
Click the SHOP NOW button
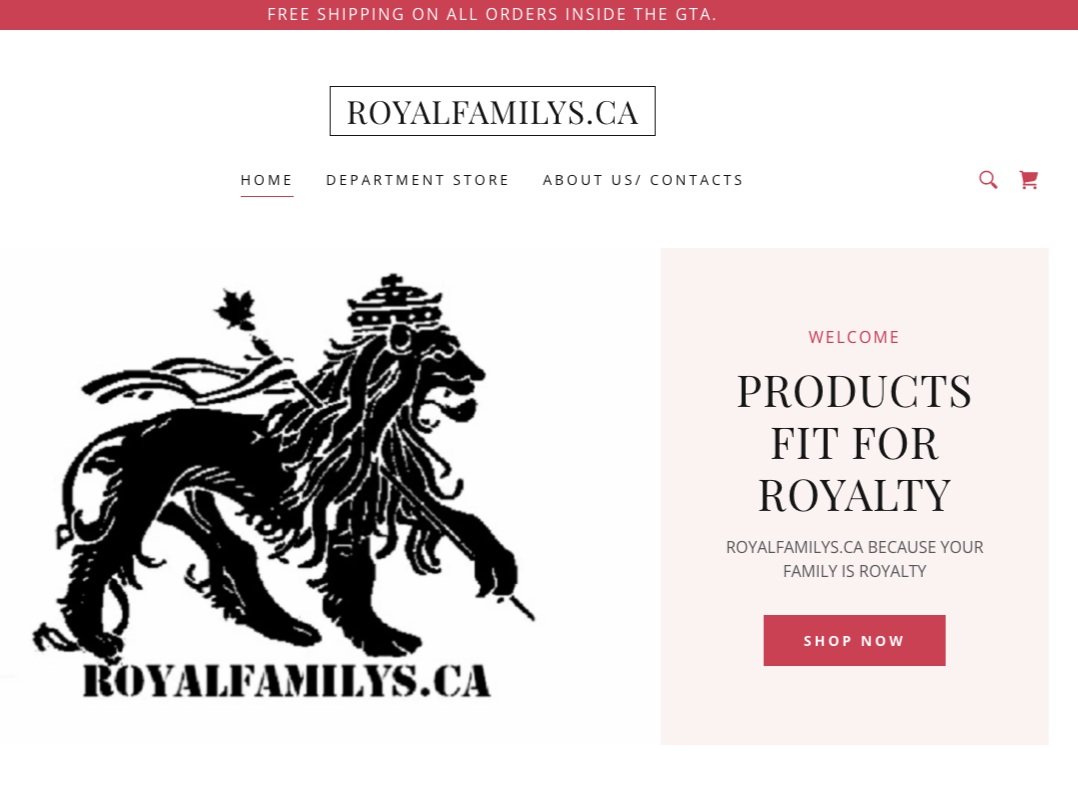854,641
